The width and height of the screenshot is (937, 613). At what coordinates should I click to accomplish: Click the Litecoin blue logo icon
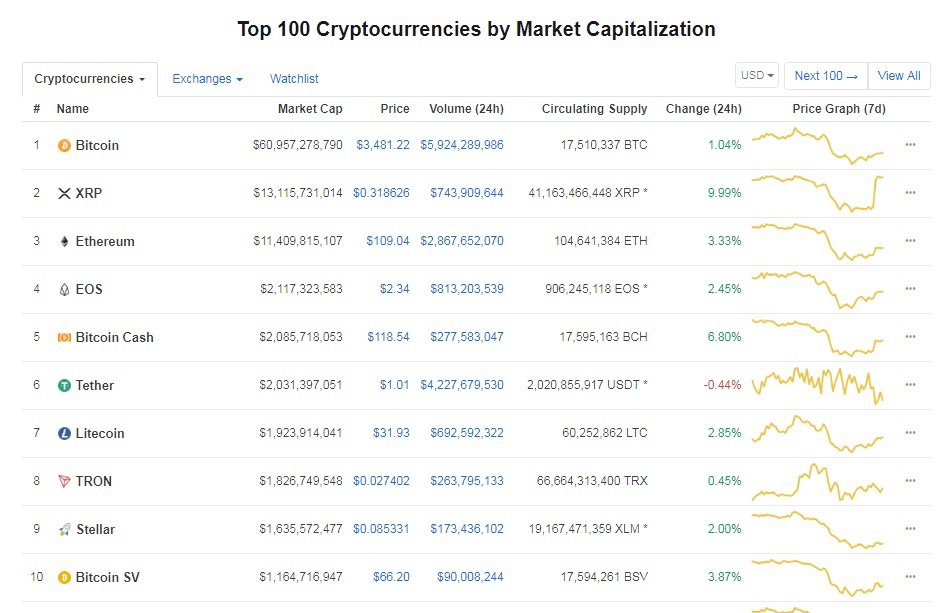point(64,433)
